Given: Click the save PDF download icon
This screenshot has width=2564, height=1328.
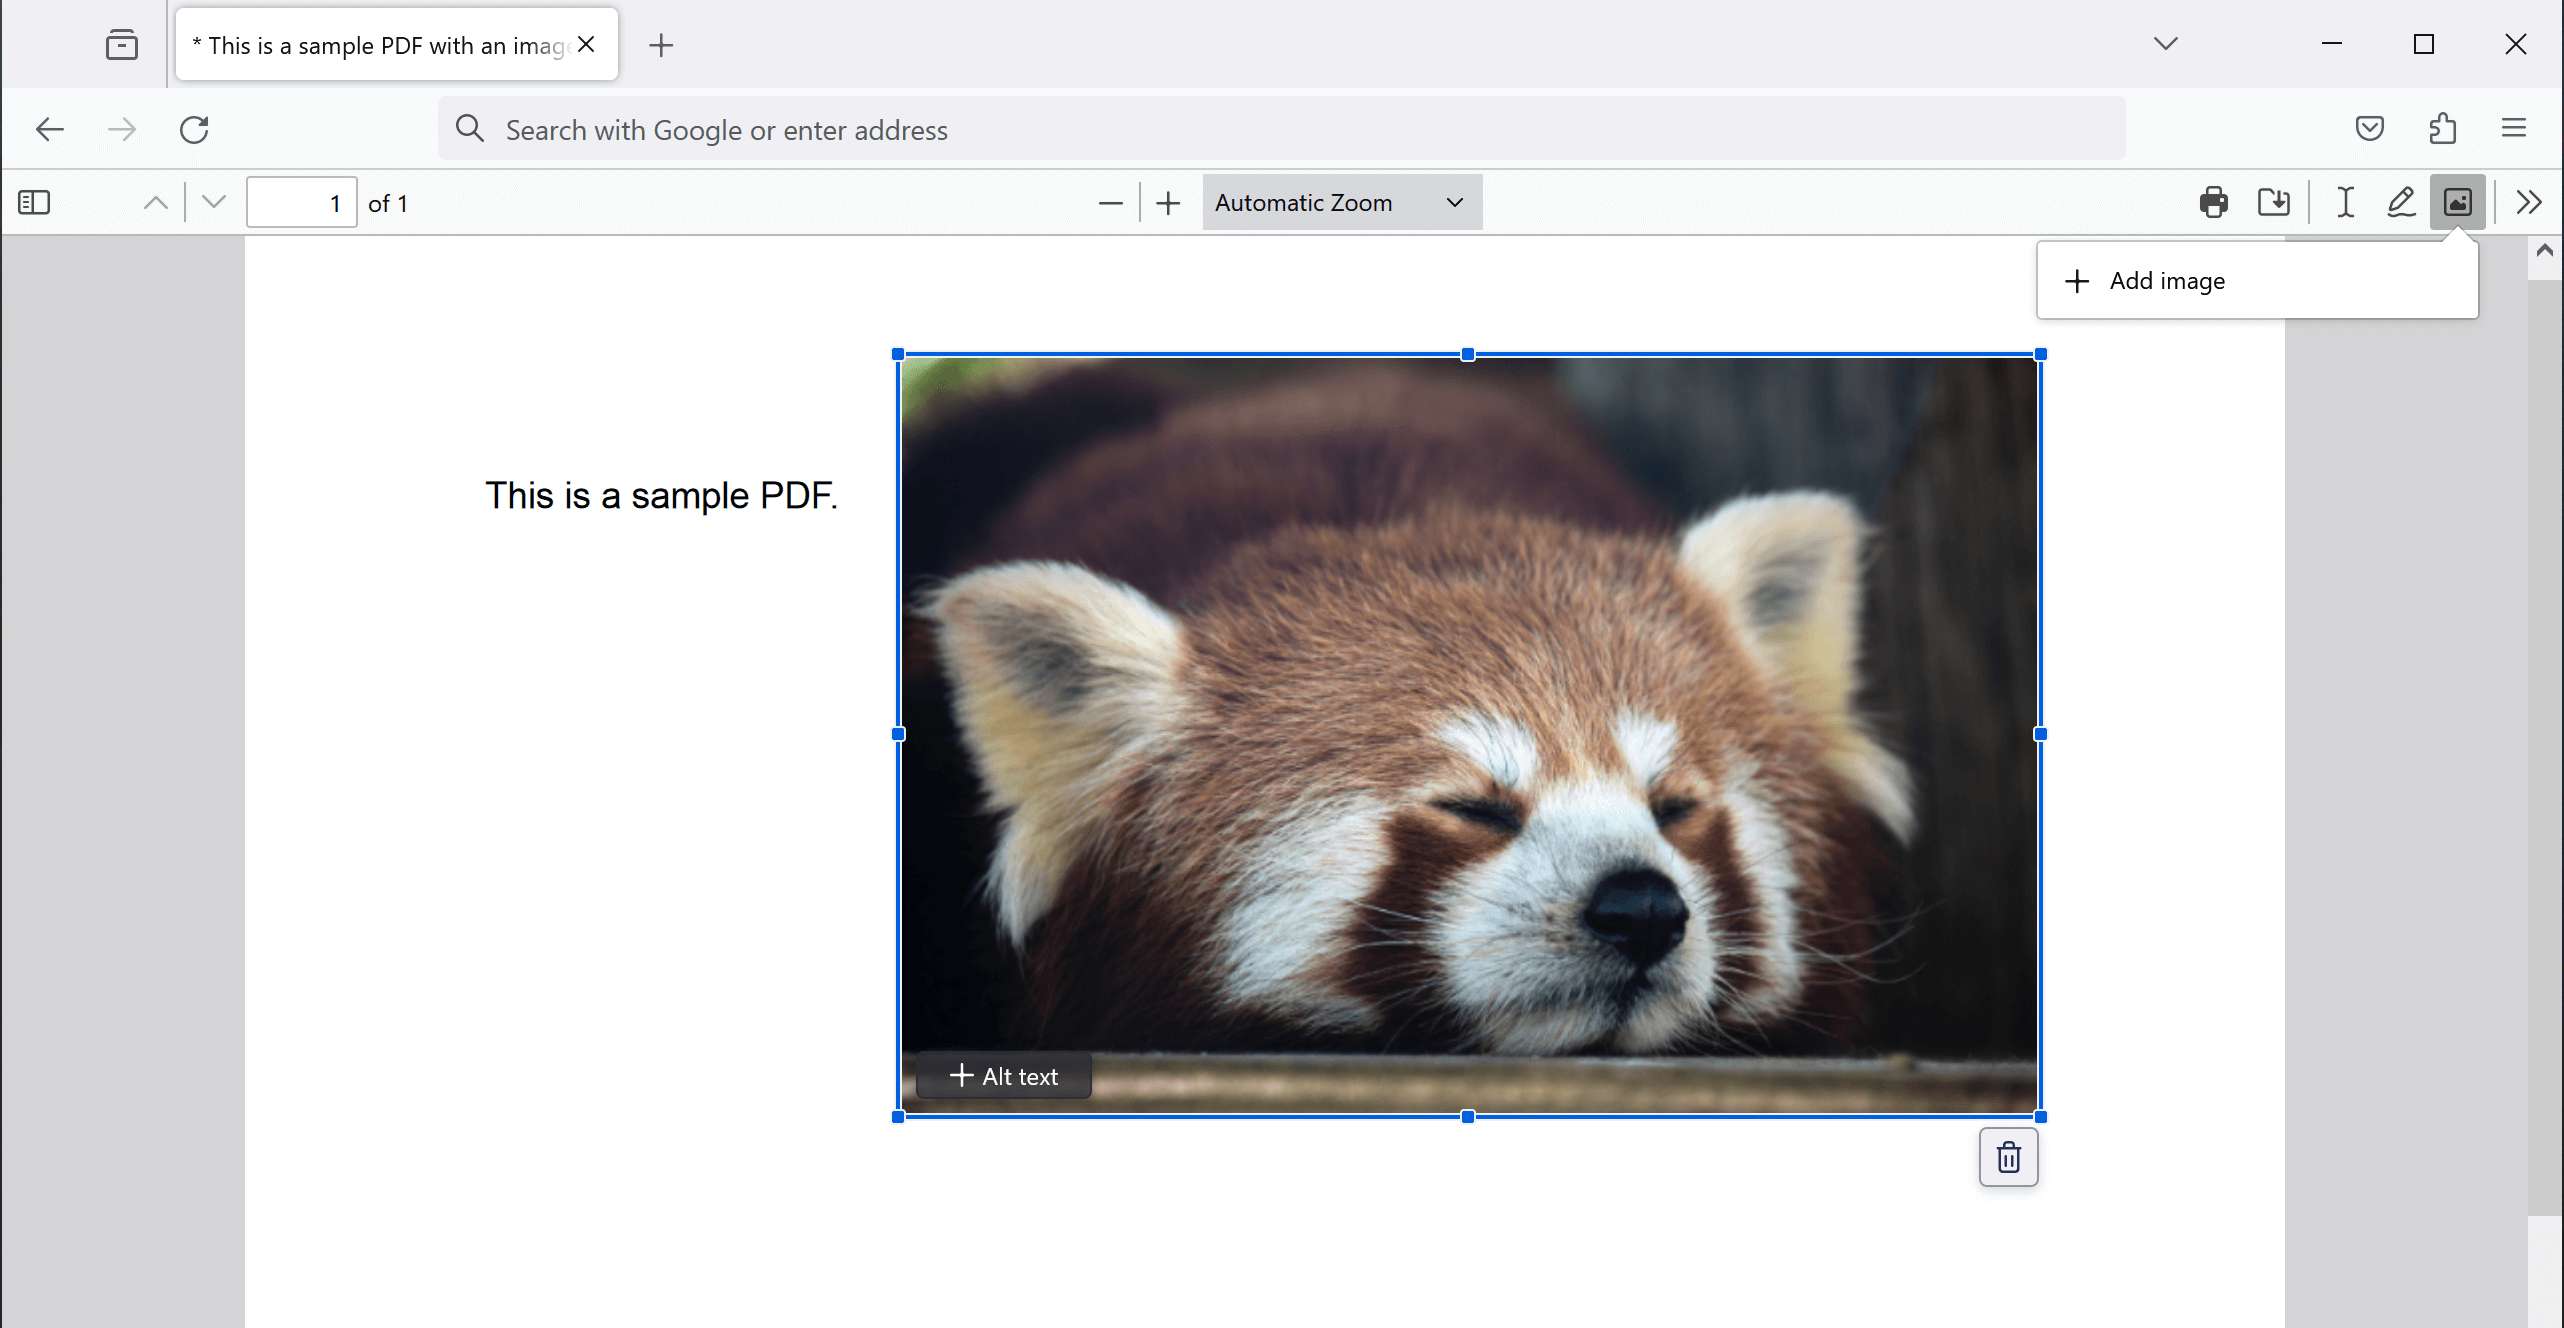Looking at the screenshot, I should click(x=2273, y=203).
